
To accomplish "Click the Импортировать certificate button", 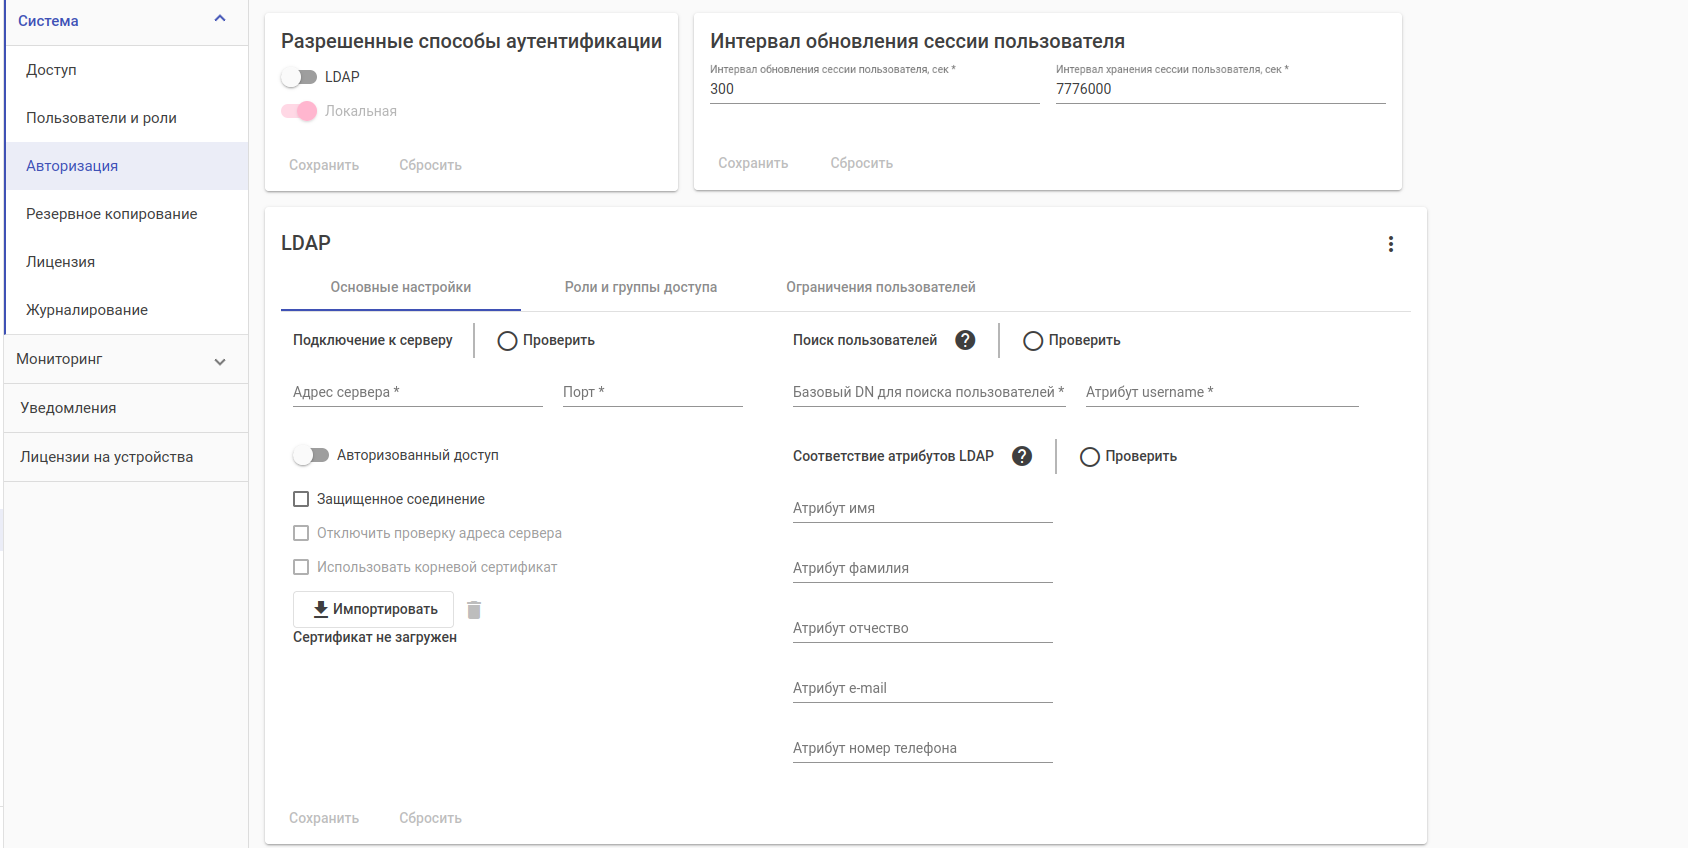I will click(x=373, y=609).
